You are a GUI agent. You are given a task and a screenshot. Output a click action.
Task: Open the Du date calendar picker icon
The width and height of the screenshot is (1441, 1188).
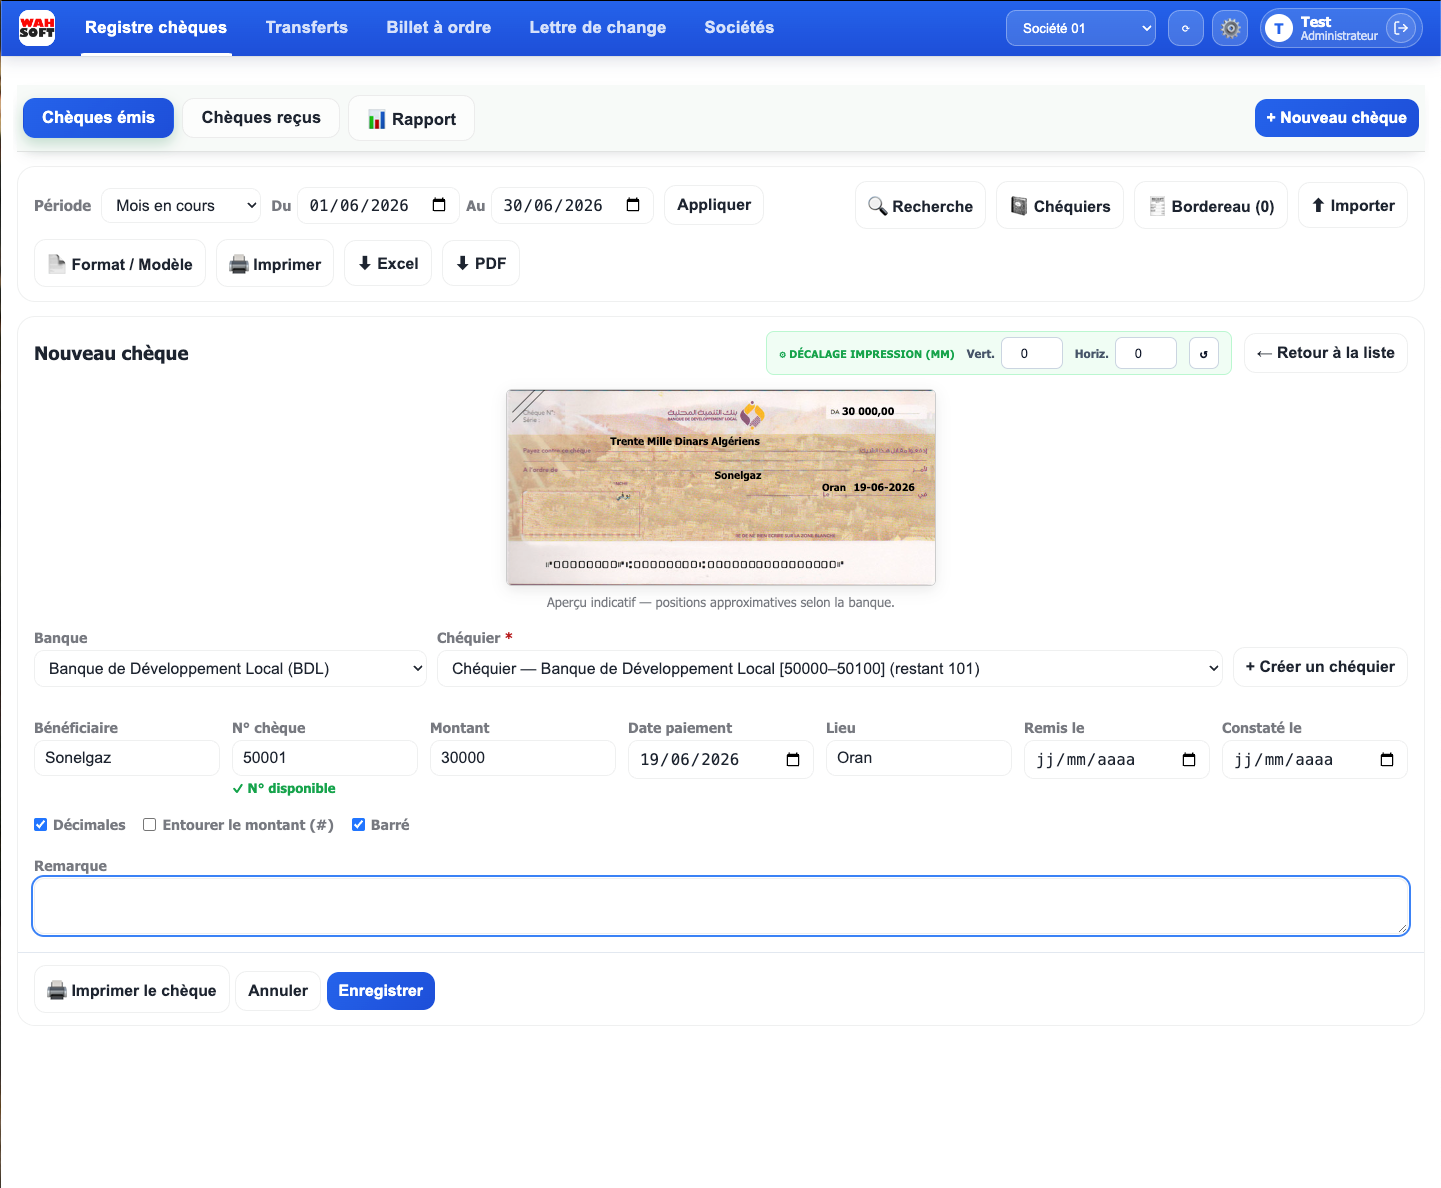[439, 205]
